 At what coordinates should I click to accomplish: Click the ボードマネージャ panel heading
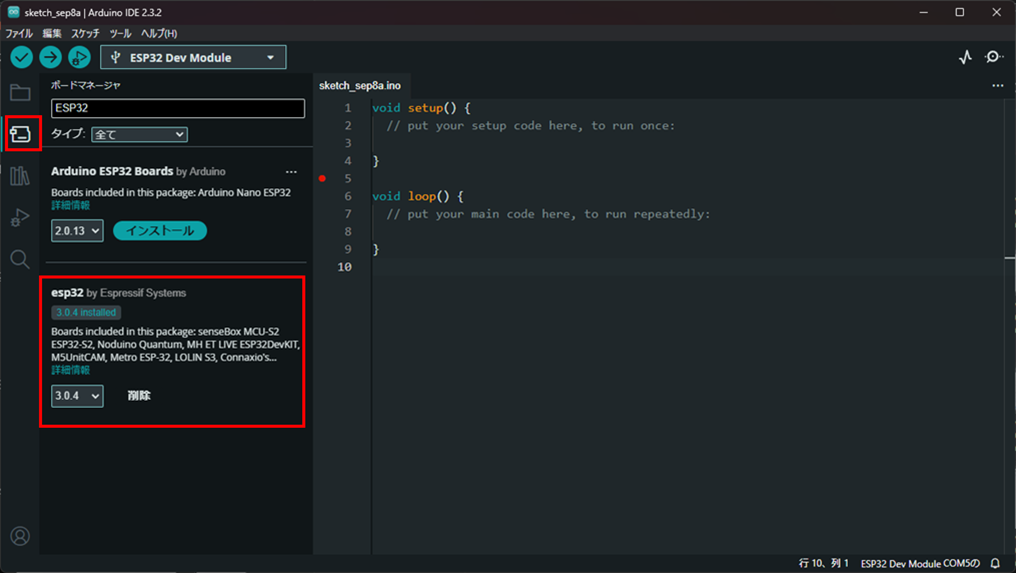pyautogui.click(x=86, y=85)
